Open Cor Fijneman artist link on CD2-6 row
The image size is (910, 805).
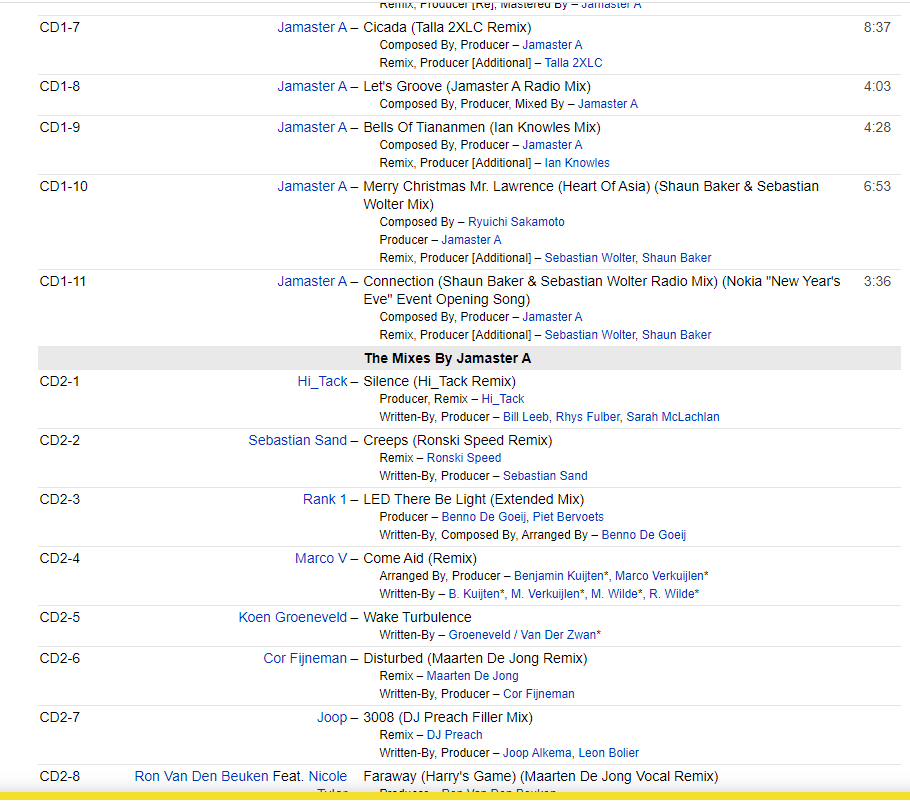pyautogui.click(x=305, y=659)
